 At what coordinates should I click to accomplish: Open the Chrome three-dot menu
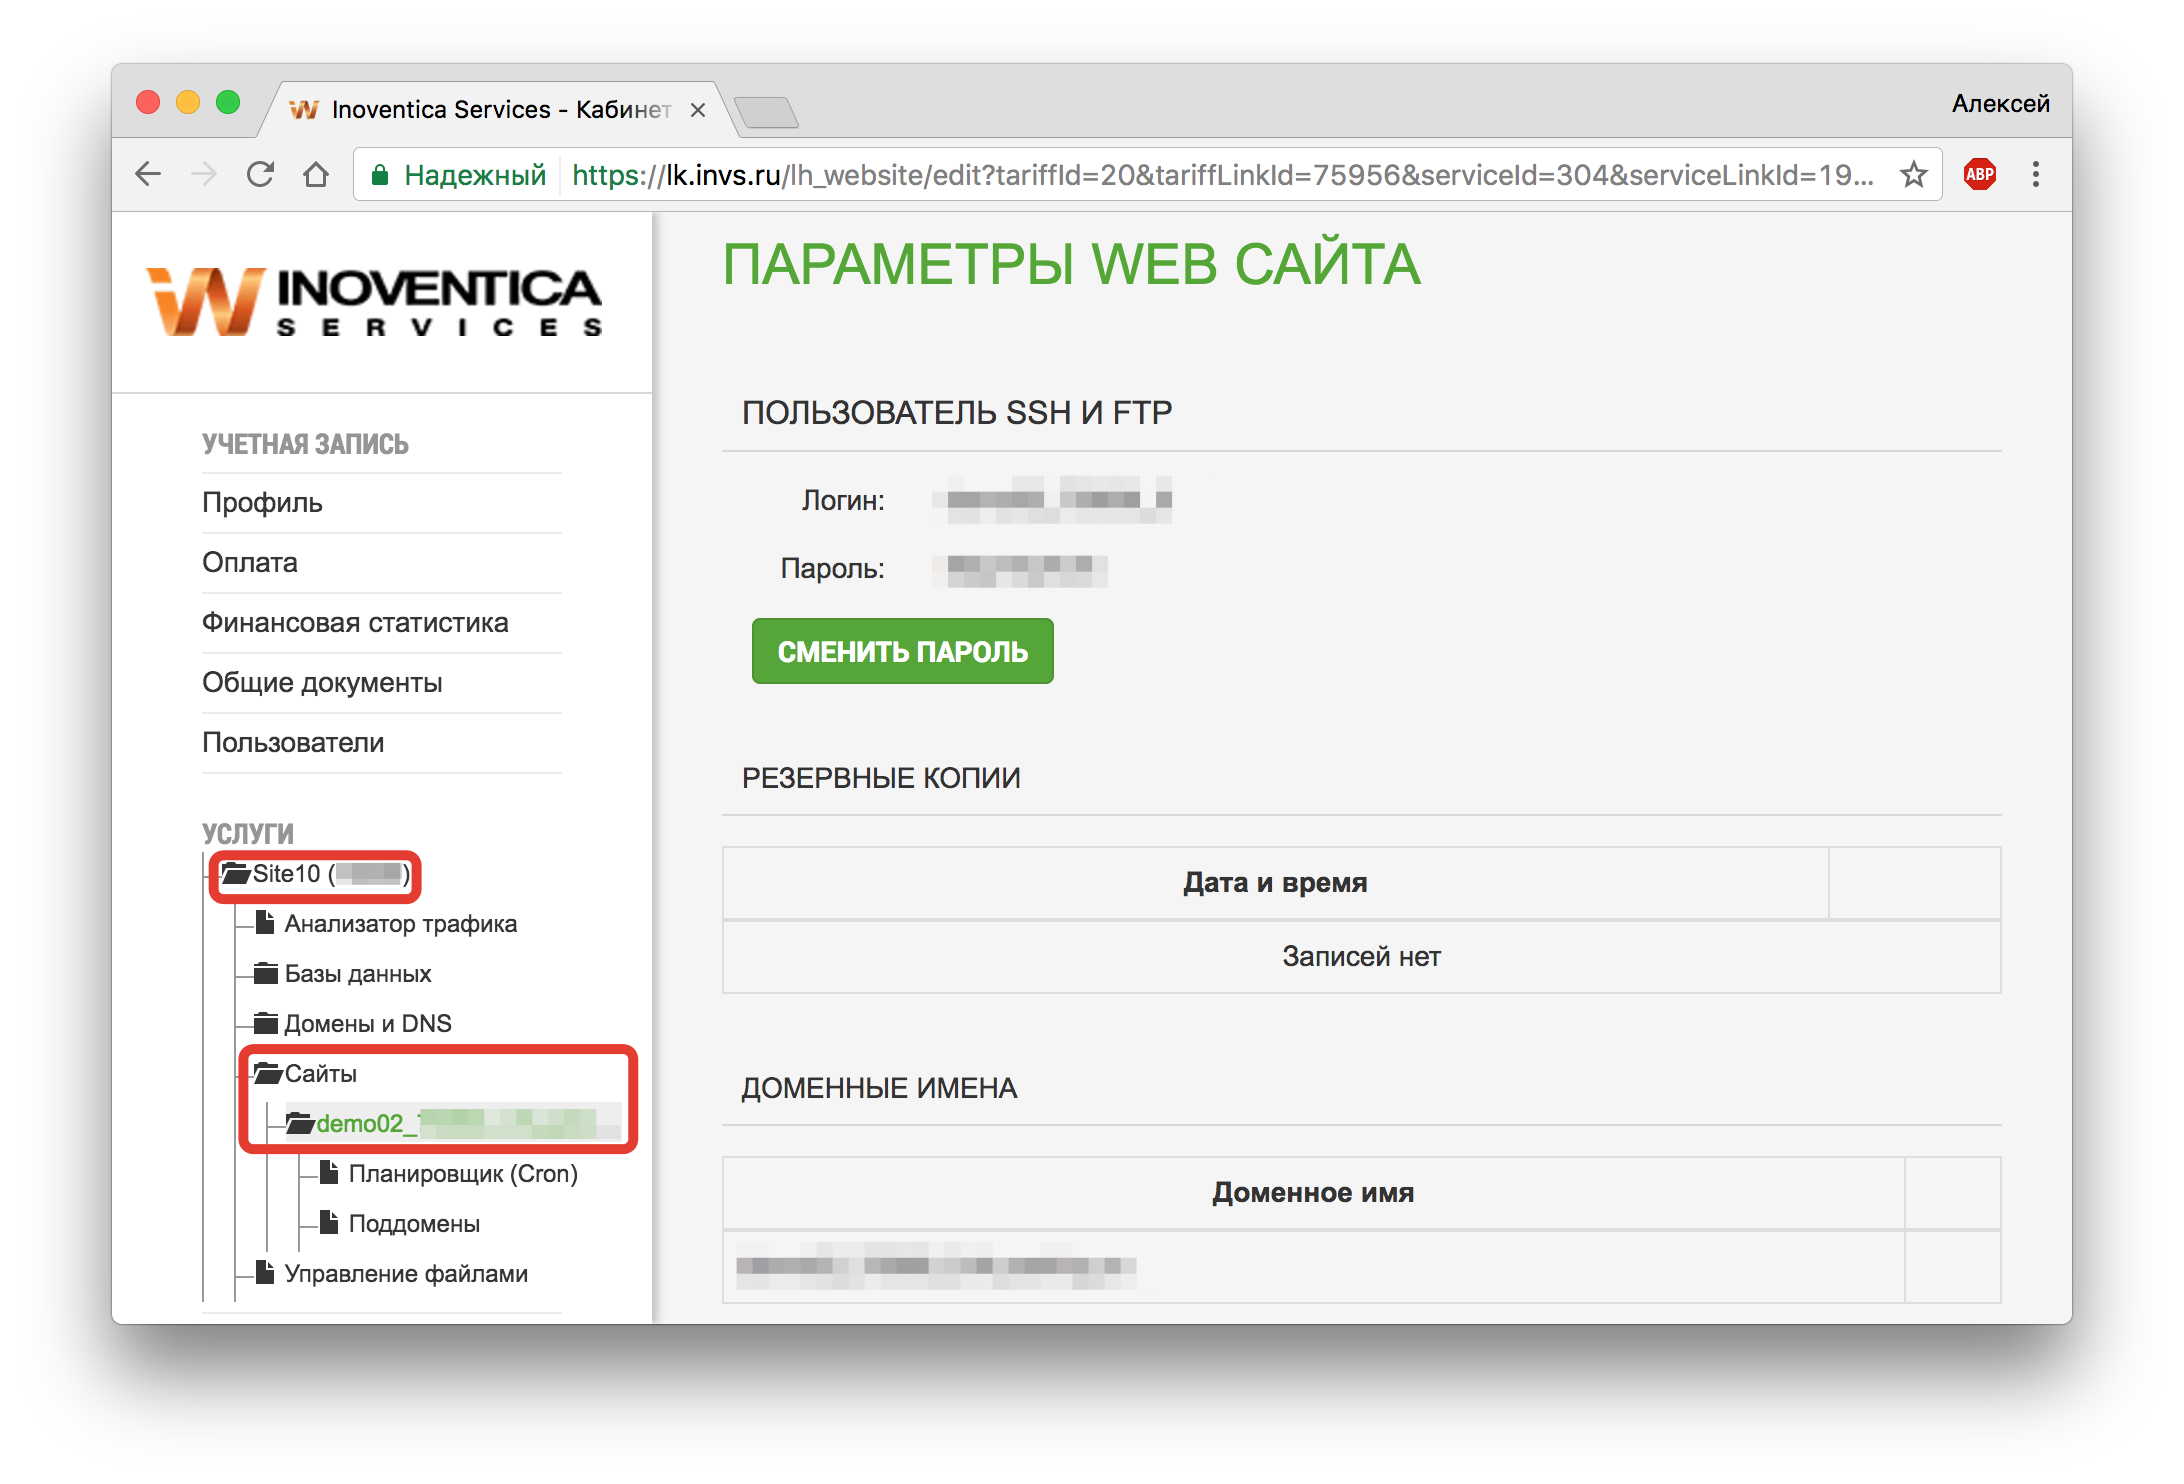[x=2035, y=175]
